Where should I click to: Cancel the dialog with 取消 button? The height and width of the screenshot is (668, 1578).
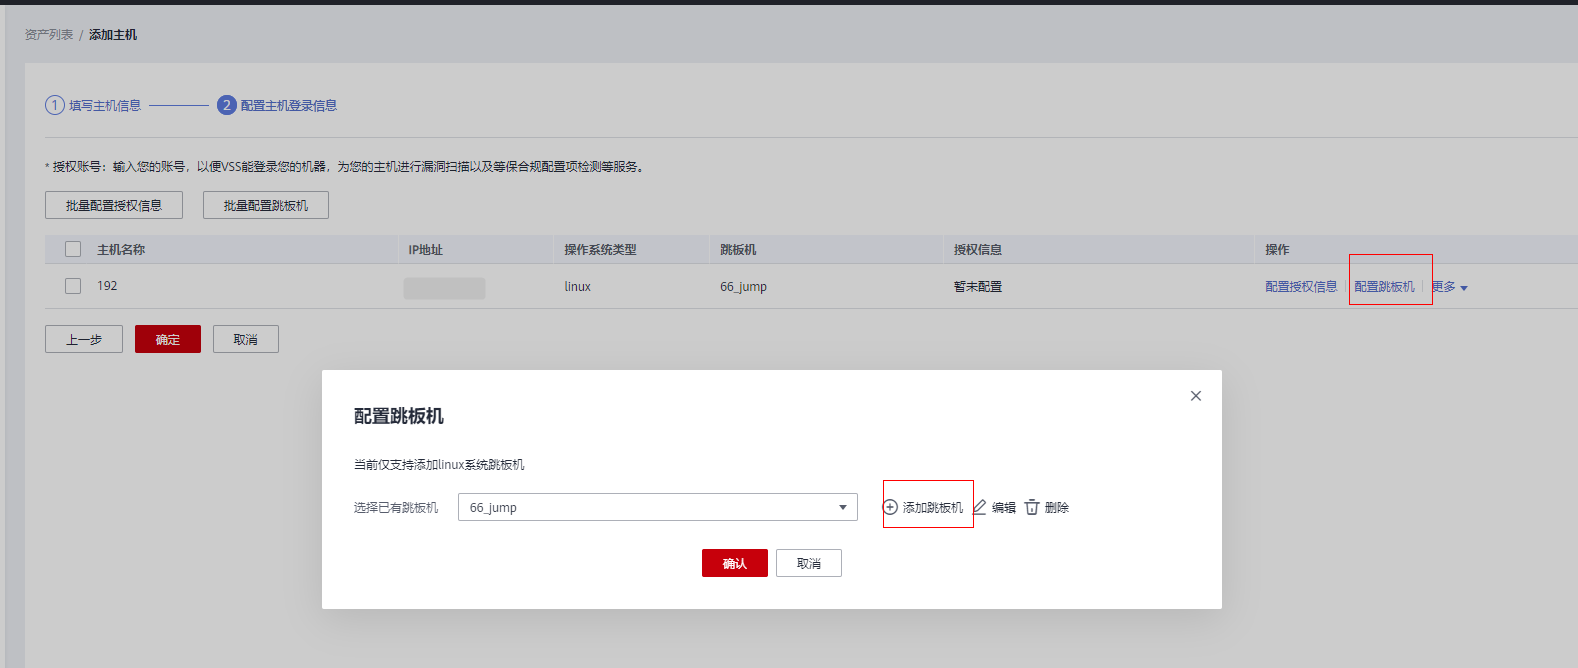(808, 563)
